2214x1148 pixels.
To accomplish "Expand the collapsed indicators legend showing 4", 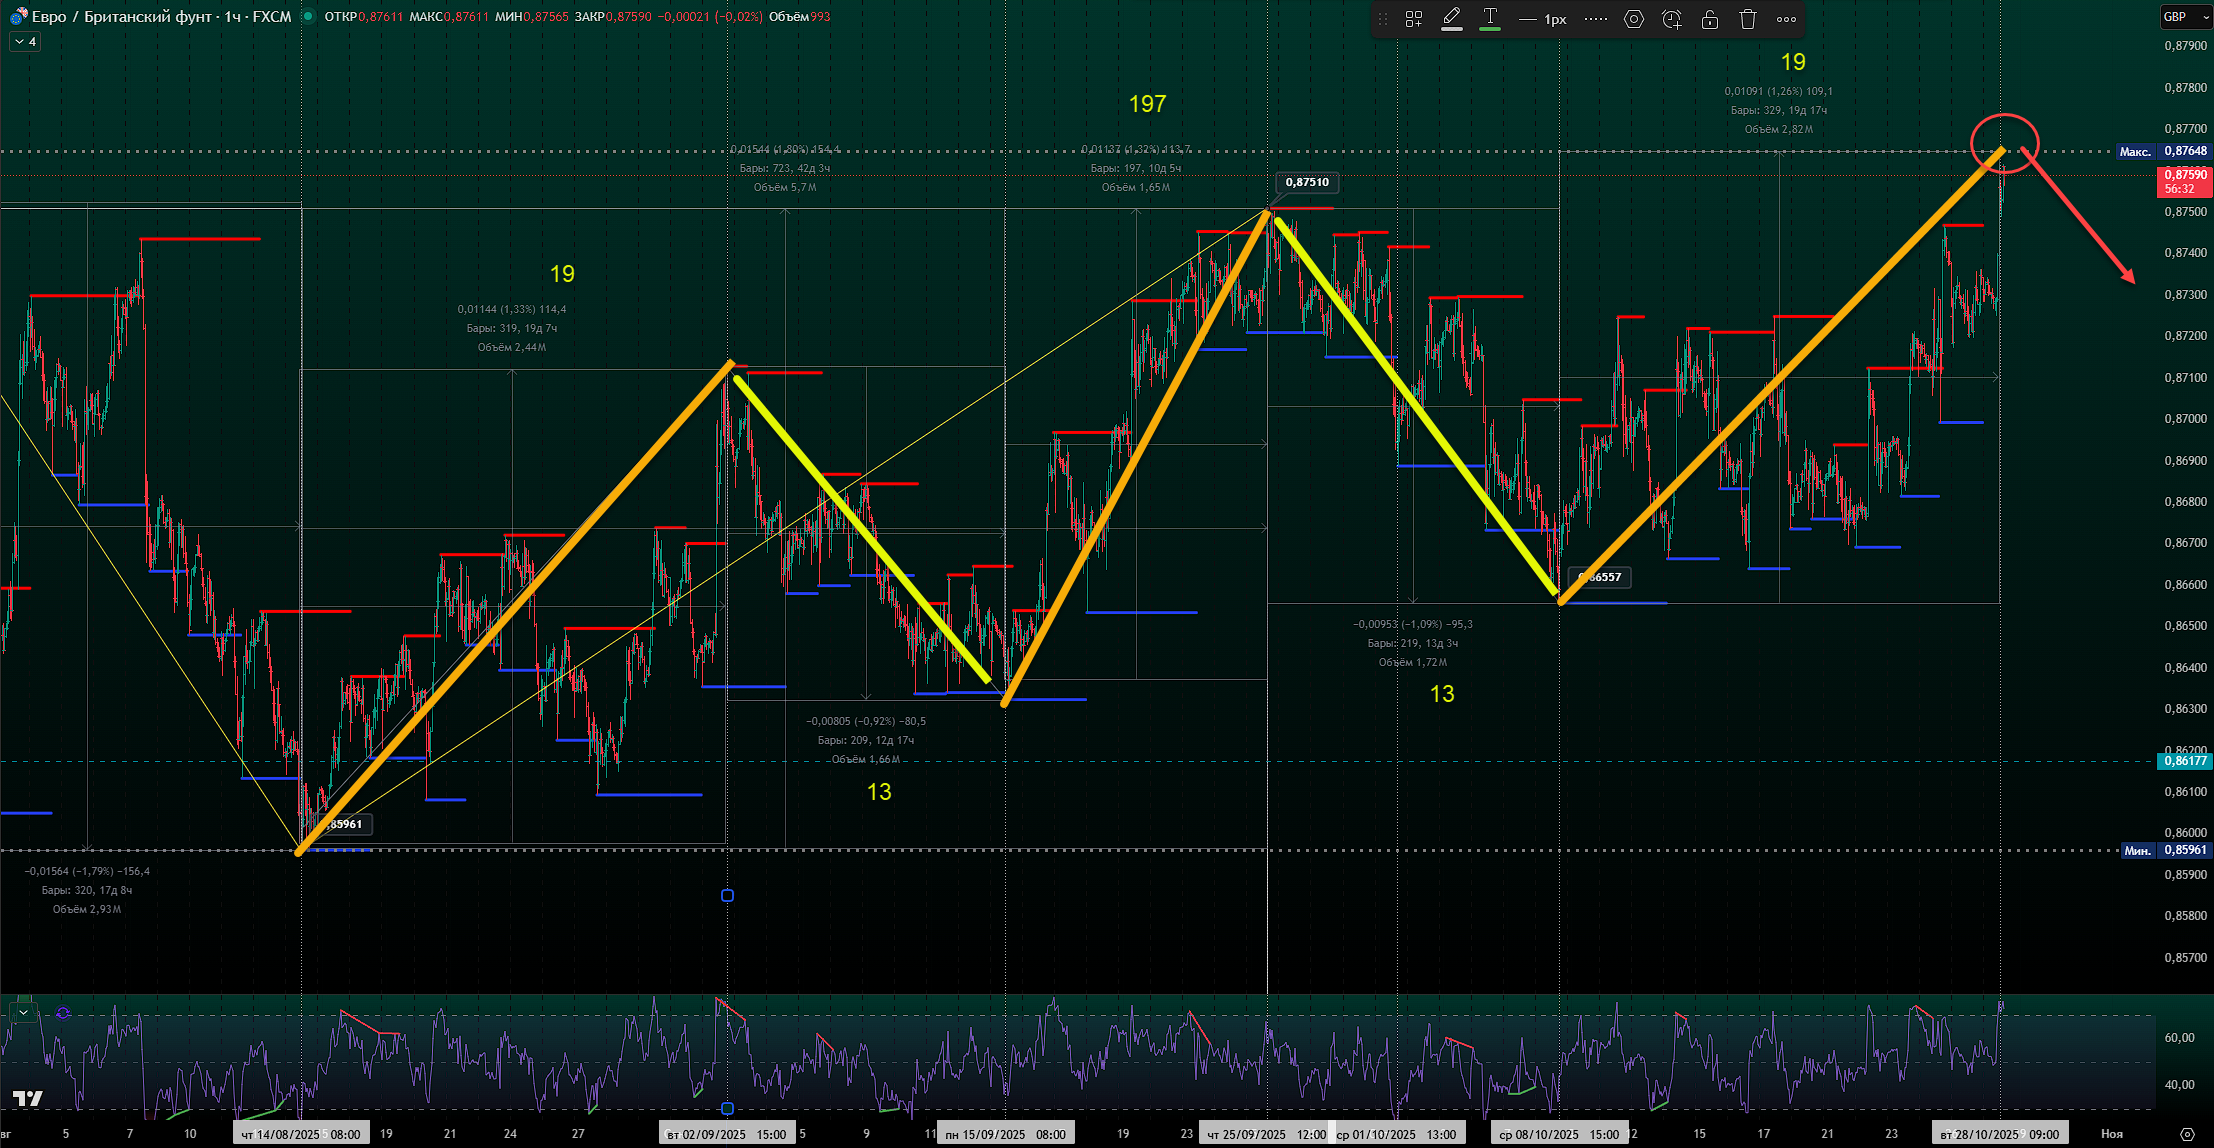I will tap(25, 42).
